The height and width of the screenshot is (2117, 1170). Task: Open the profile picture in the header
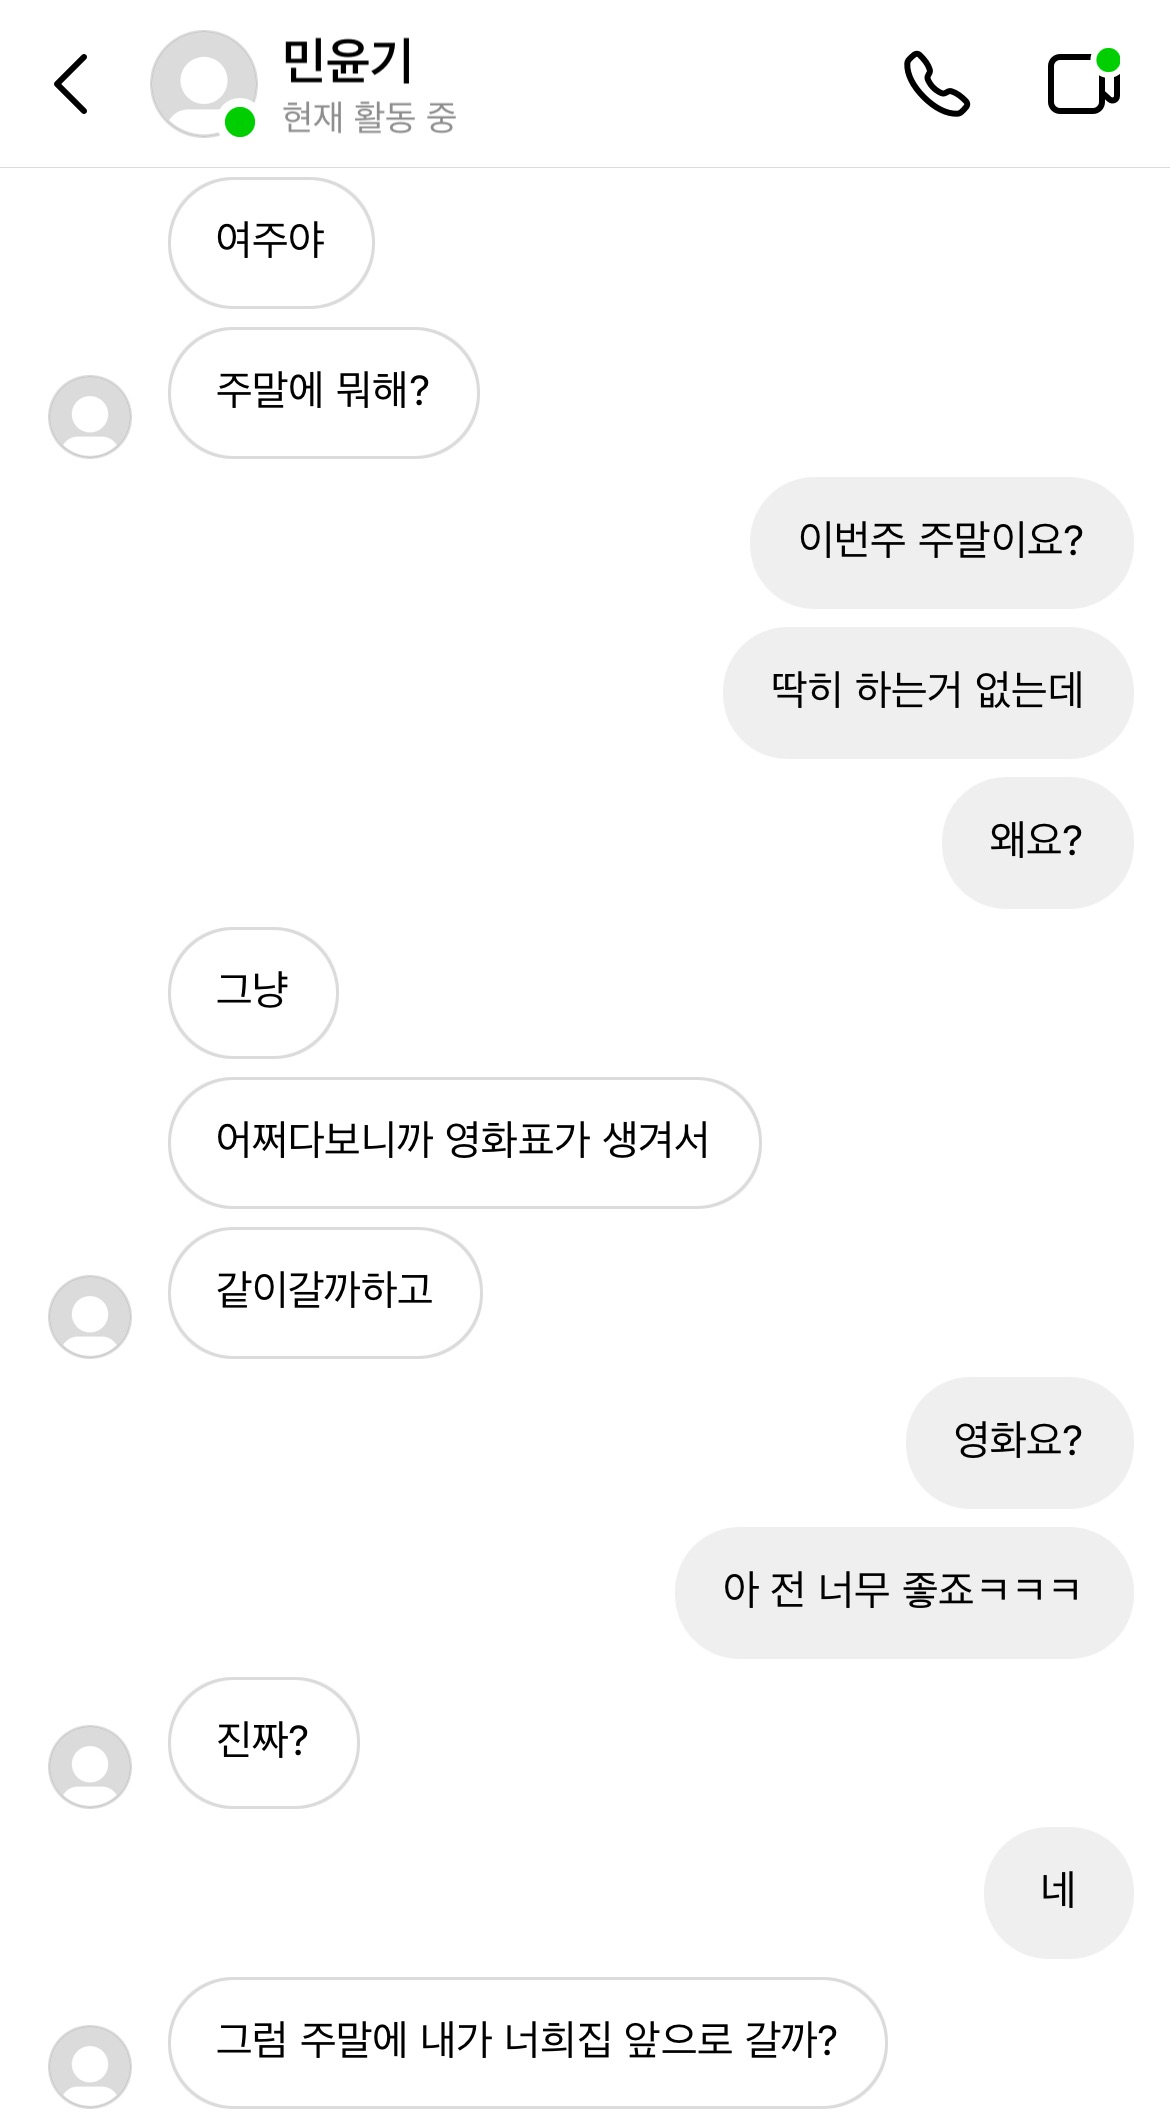click(x=203, y=84)
